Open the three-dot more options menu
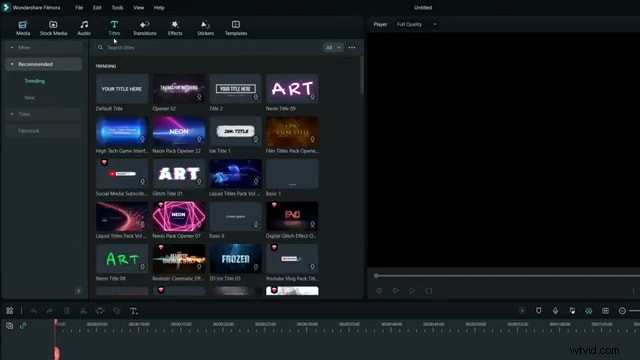Viewport: 640px width, 360px height. coord(352,47)
